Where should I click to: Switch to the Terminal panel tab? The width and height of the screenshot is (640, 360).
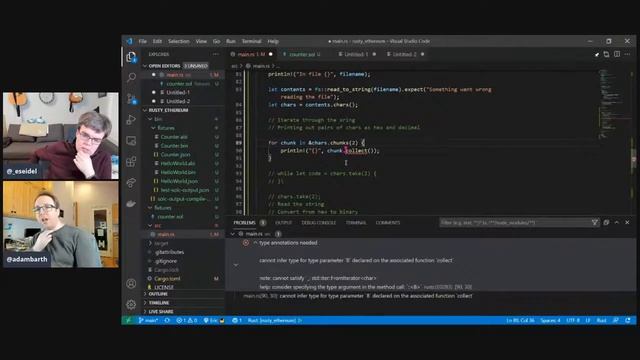356,223
